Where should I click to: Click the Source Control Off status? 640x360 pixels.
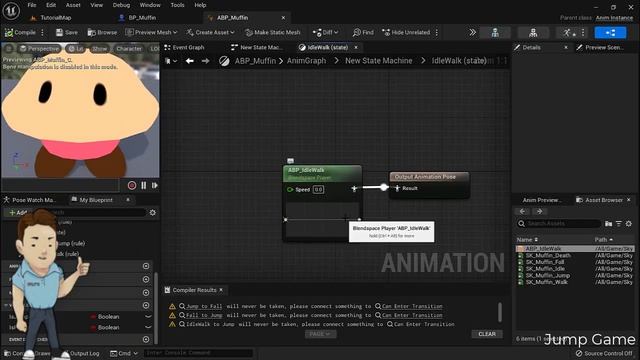click(x=604, y=353)
